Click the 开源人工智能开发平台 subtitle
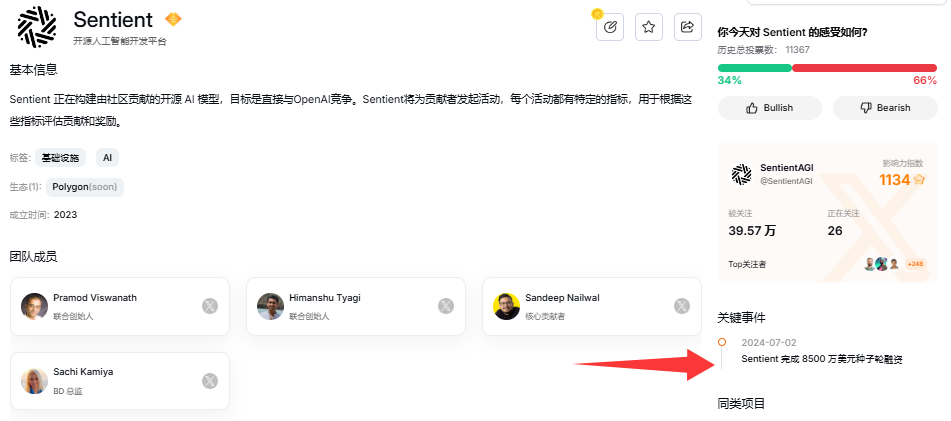The height and width of the screenshot is (421, 951). point(120,41)
